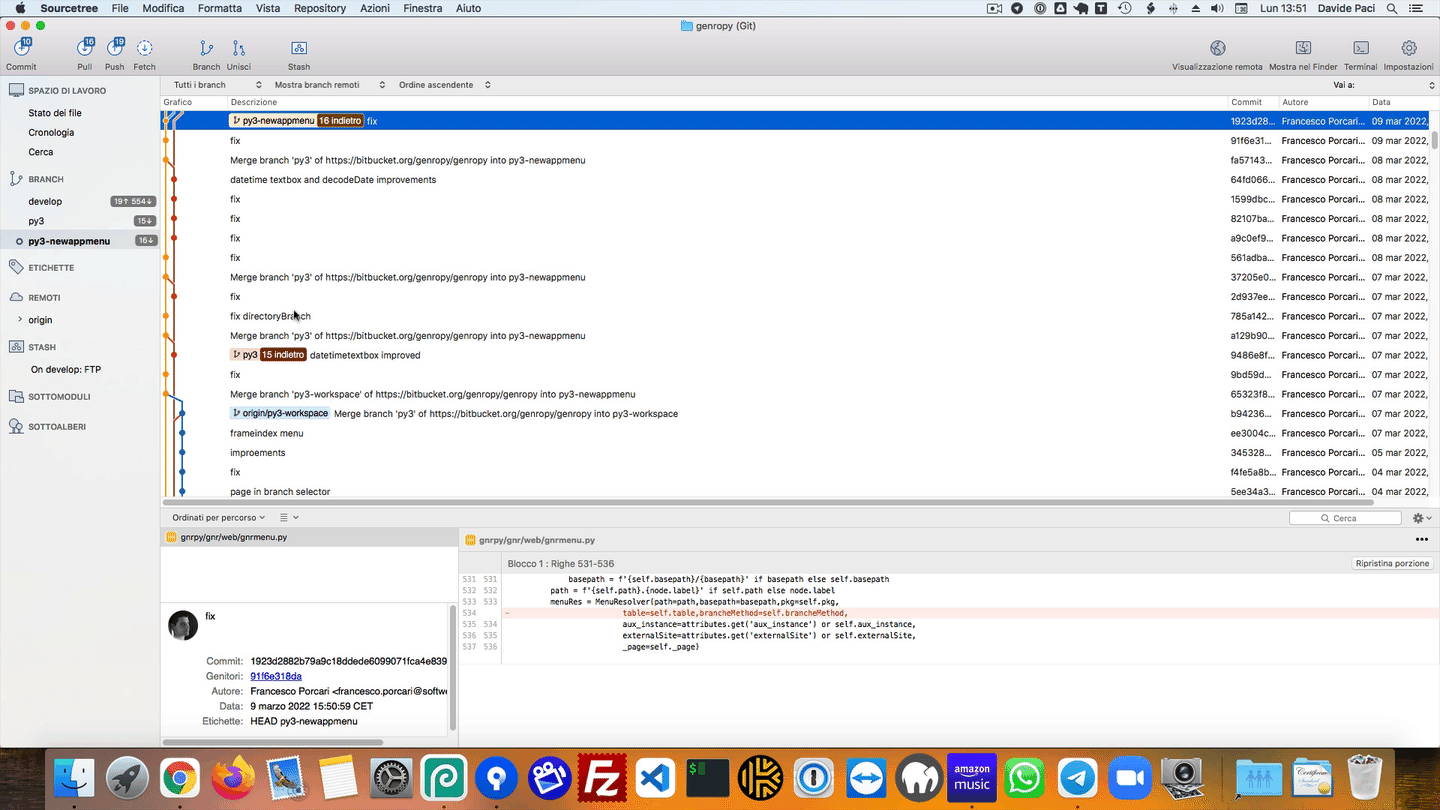Open the sidebar Cerca view
1440x810 pixels.
coord(41,152)
